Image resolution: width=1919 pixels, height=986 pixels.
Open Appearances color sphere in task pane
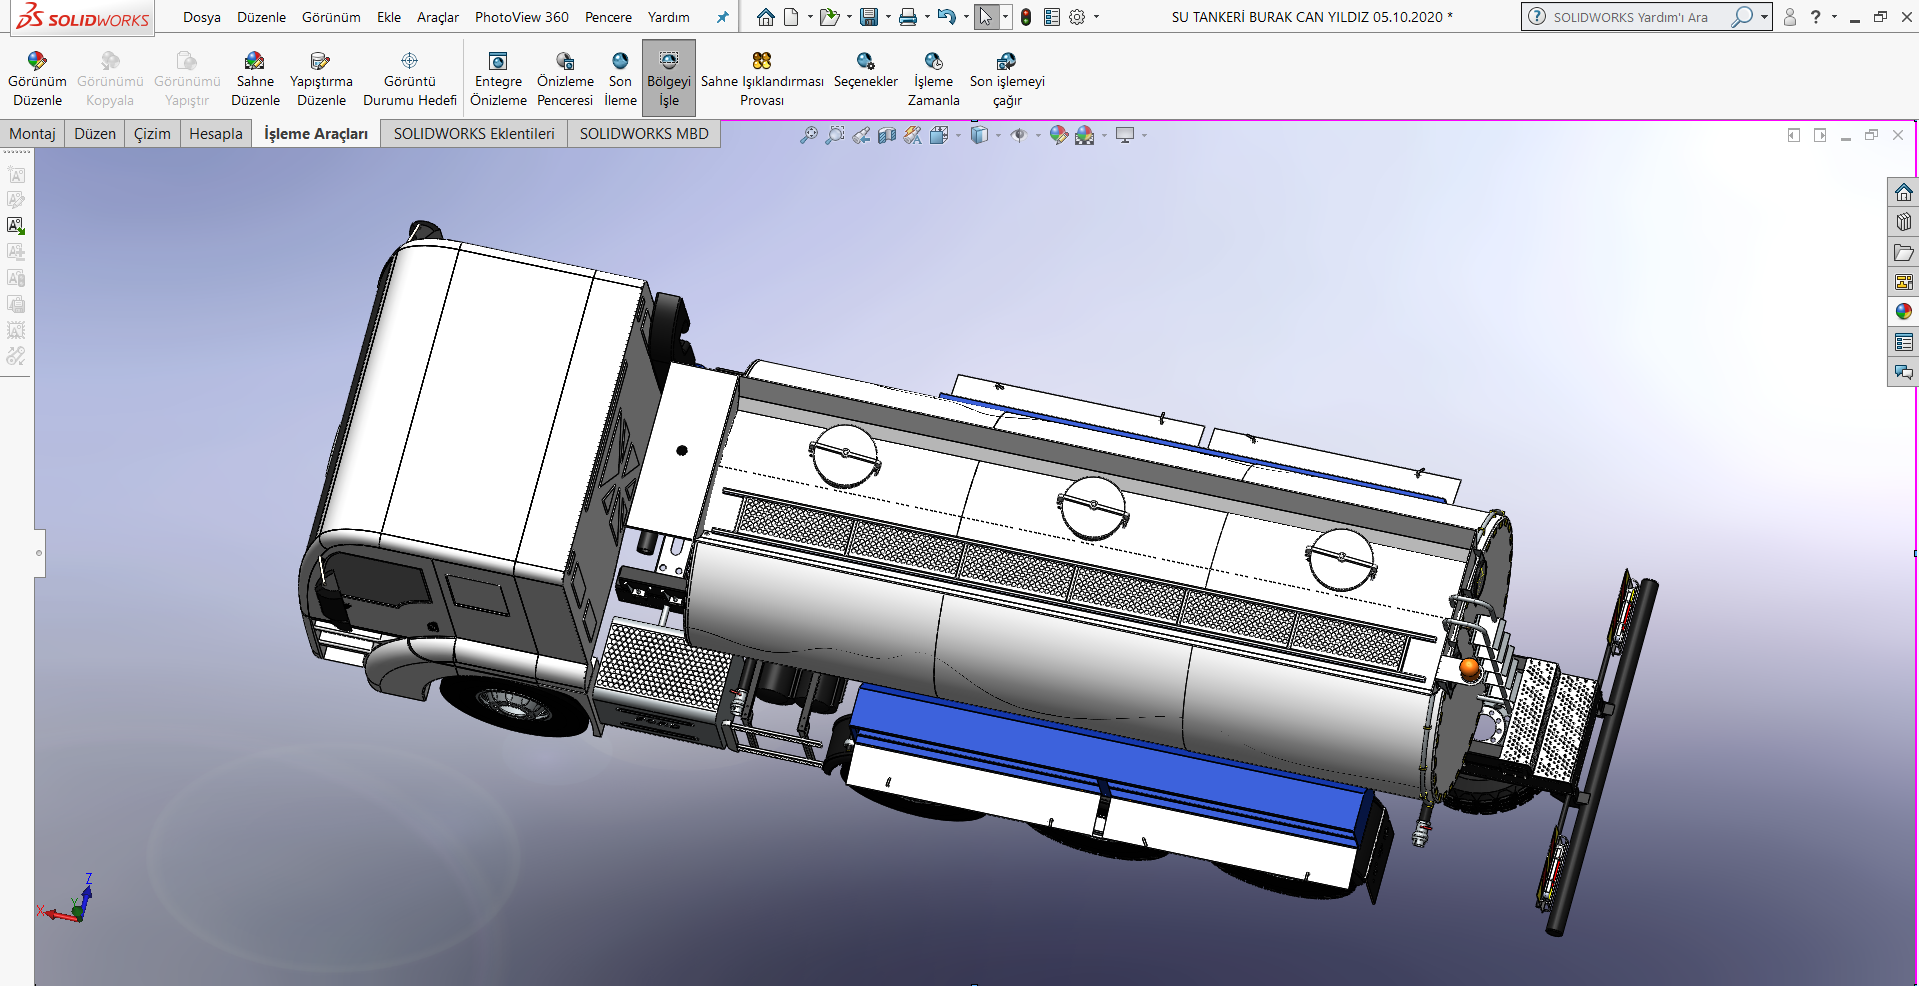pos(1903,312)
